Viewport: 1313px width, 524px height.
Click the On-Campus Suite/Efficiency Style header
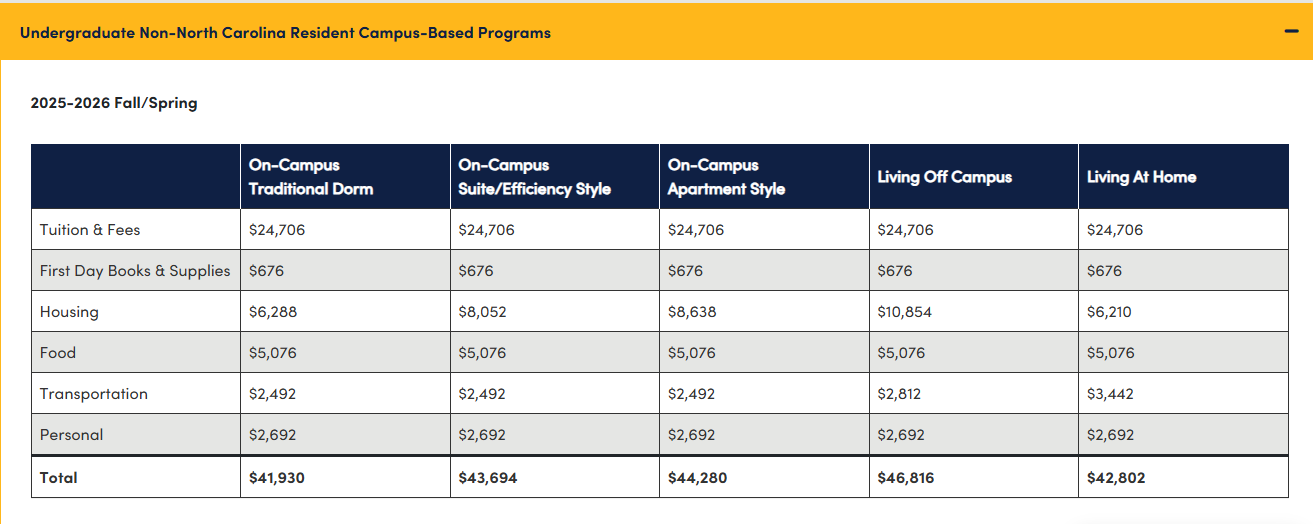[534, 177]
